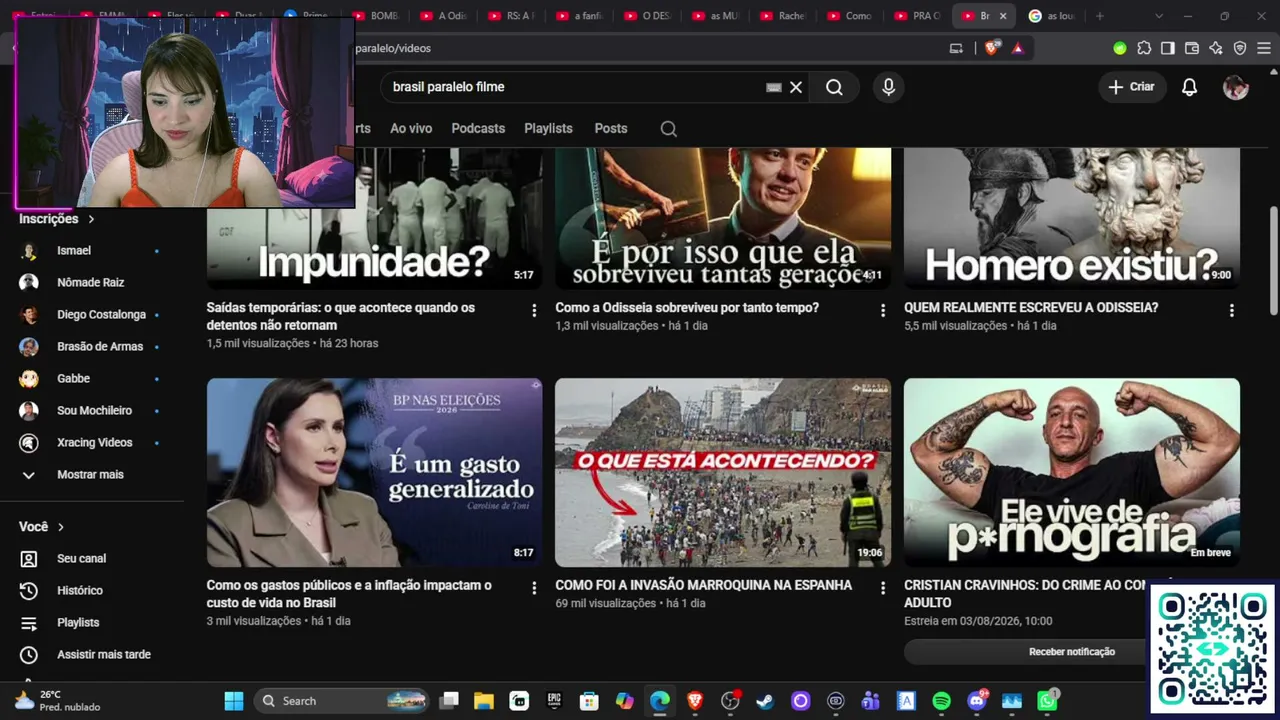Switch to the Ao vivo channel tab

tap(411, 128)
